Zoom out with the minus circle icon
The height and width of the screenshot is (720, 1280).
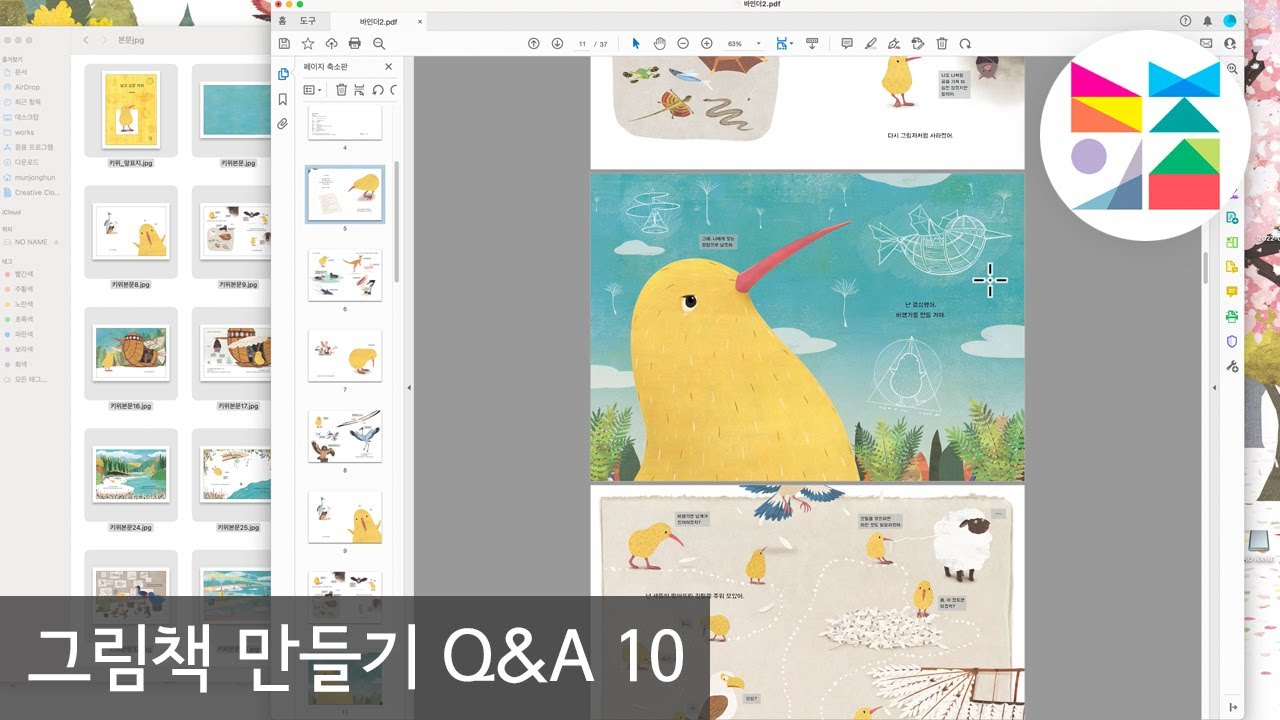683,44
